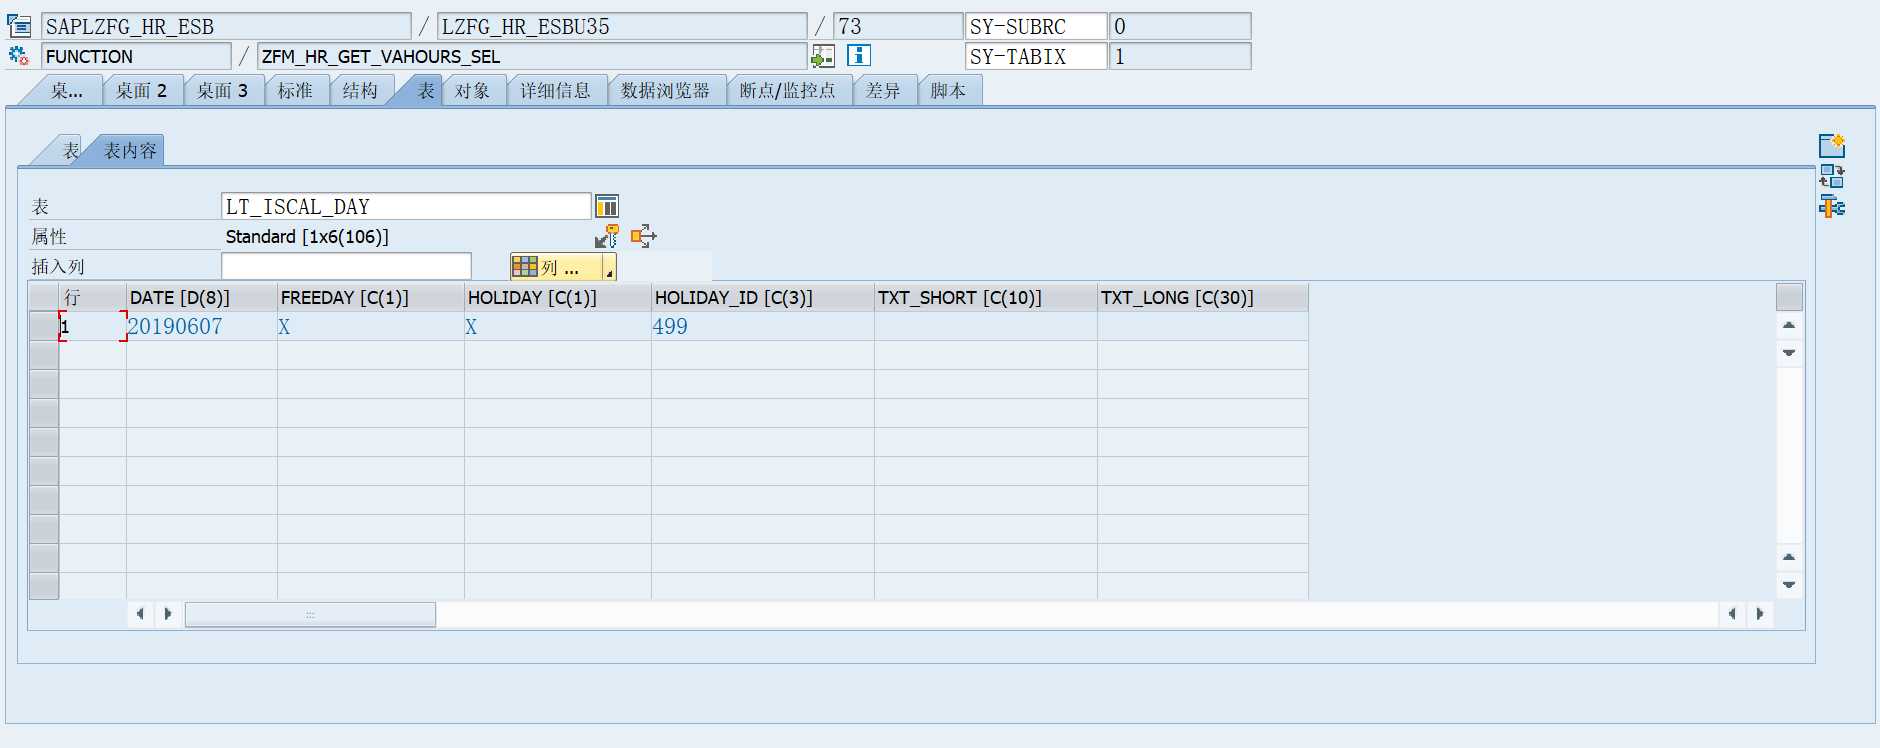This screenshot has height=748, width=1880.
Task: Click the line number field showing 73
Action: [898, 26]
